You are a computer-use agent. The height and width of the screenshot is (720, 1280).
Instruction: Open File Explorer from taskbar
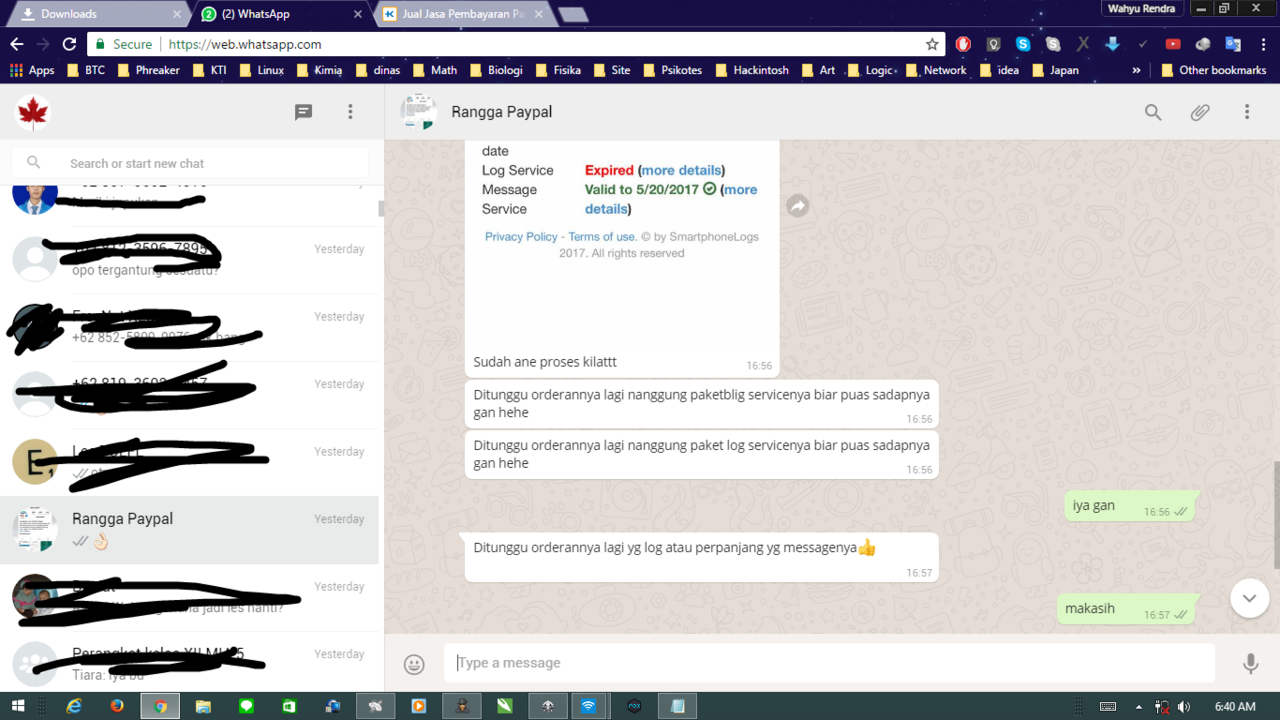coord(203,706)
